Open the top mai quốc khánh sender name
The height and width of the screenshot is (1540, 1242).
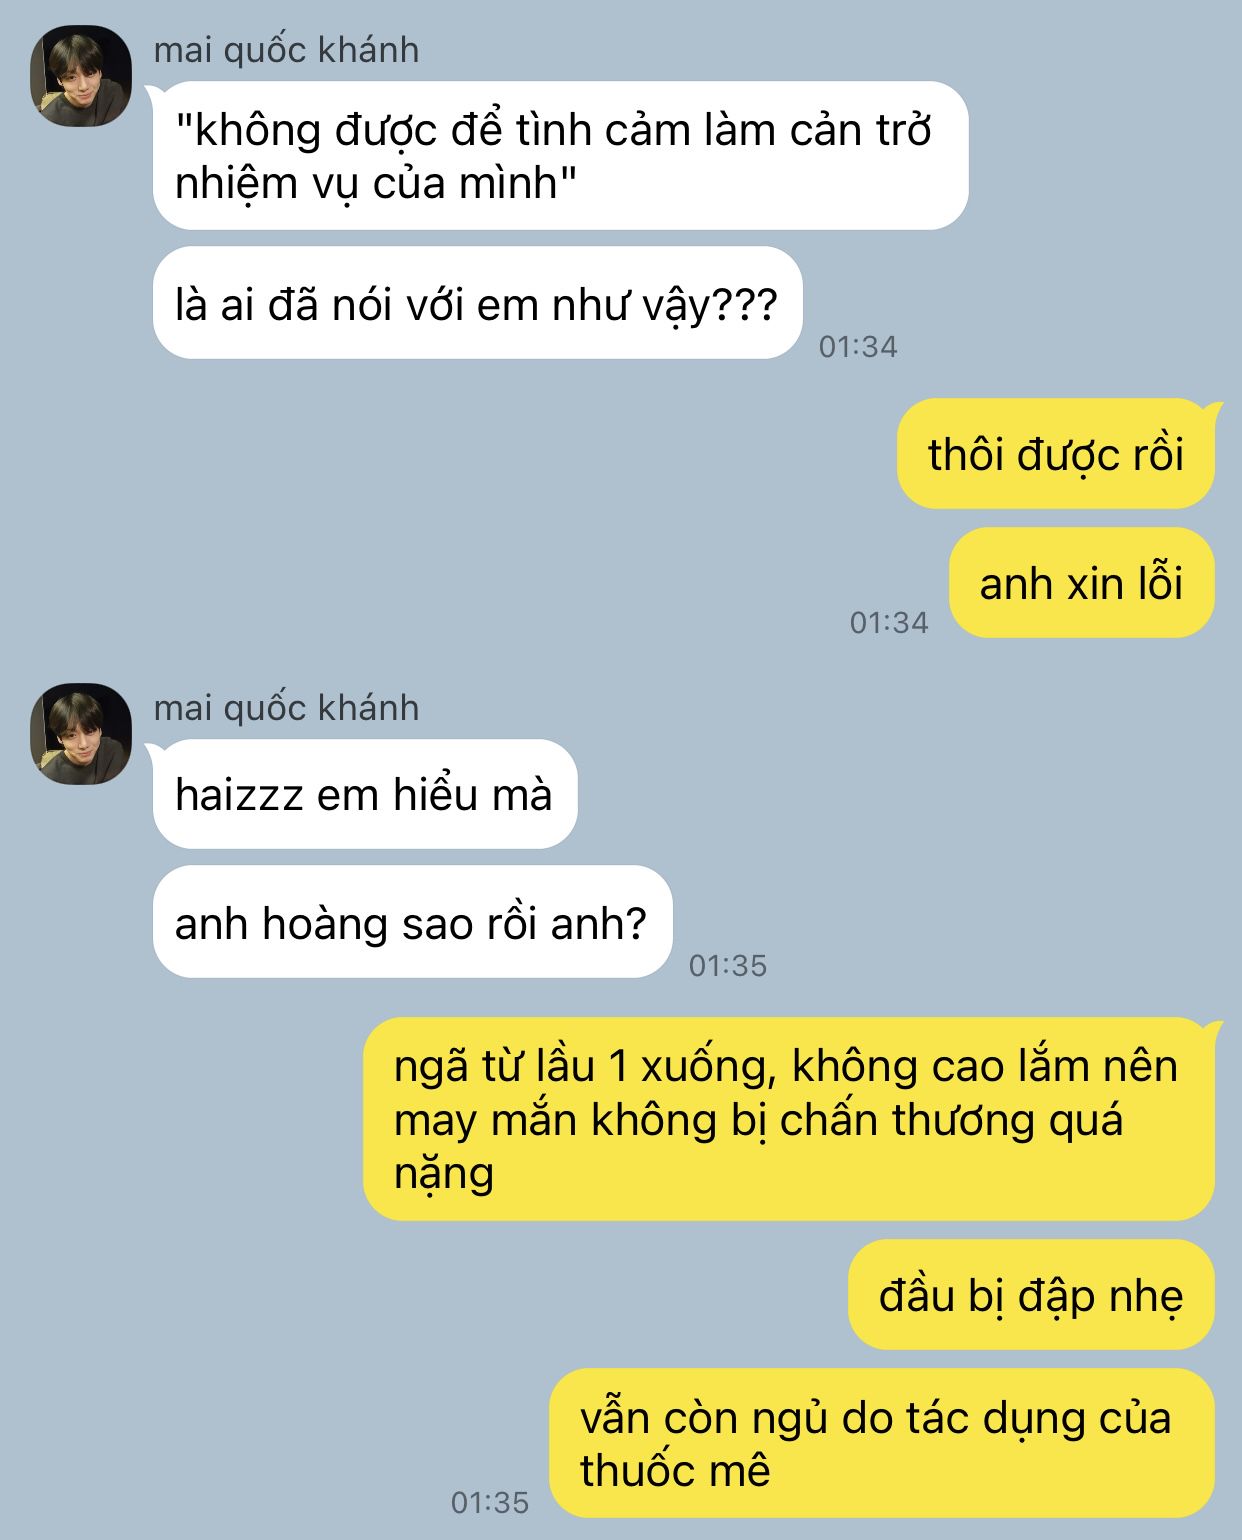click(x=286, y=50)
